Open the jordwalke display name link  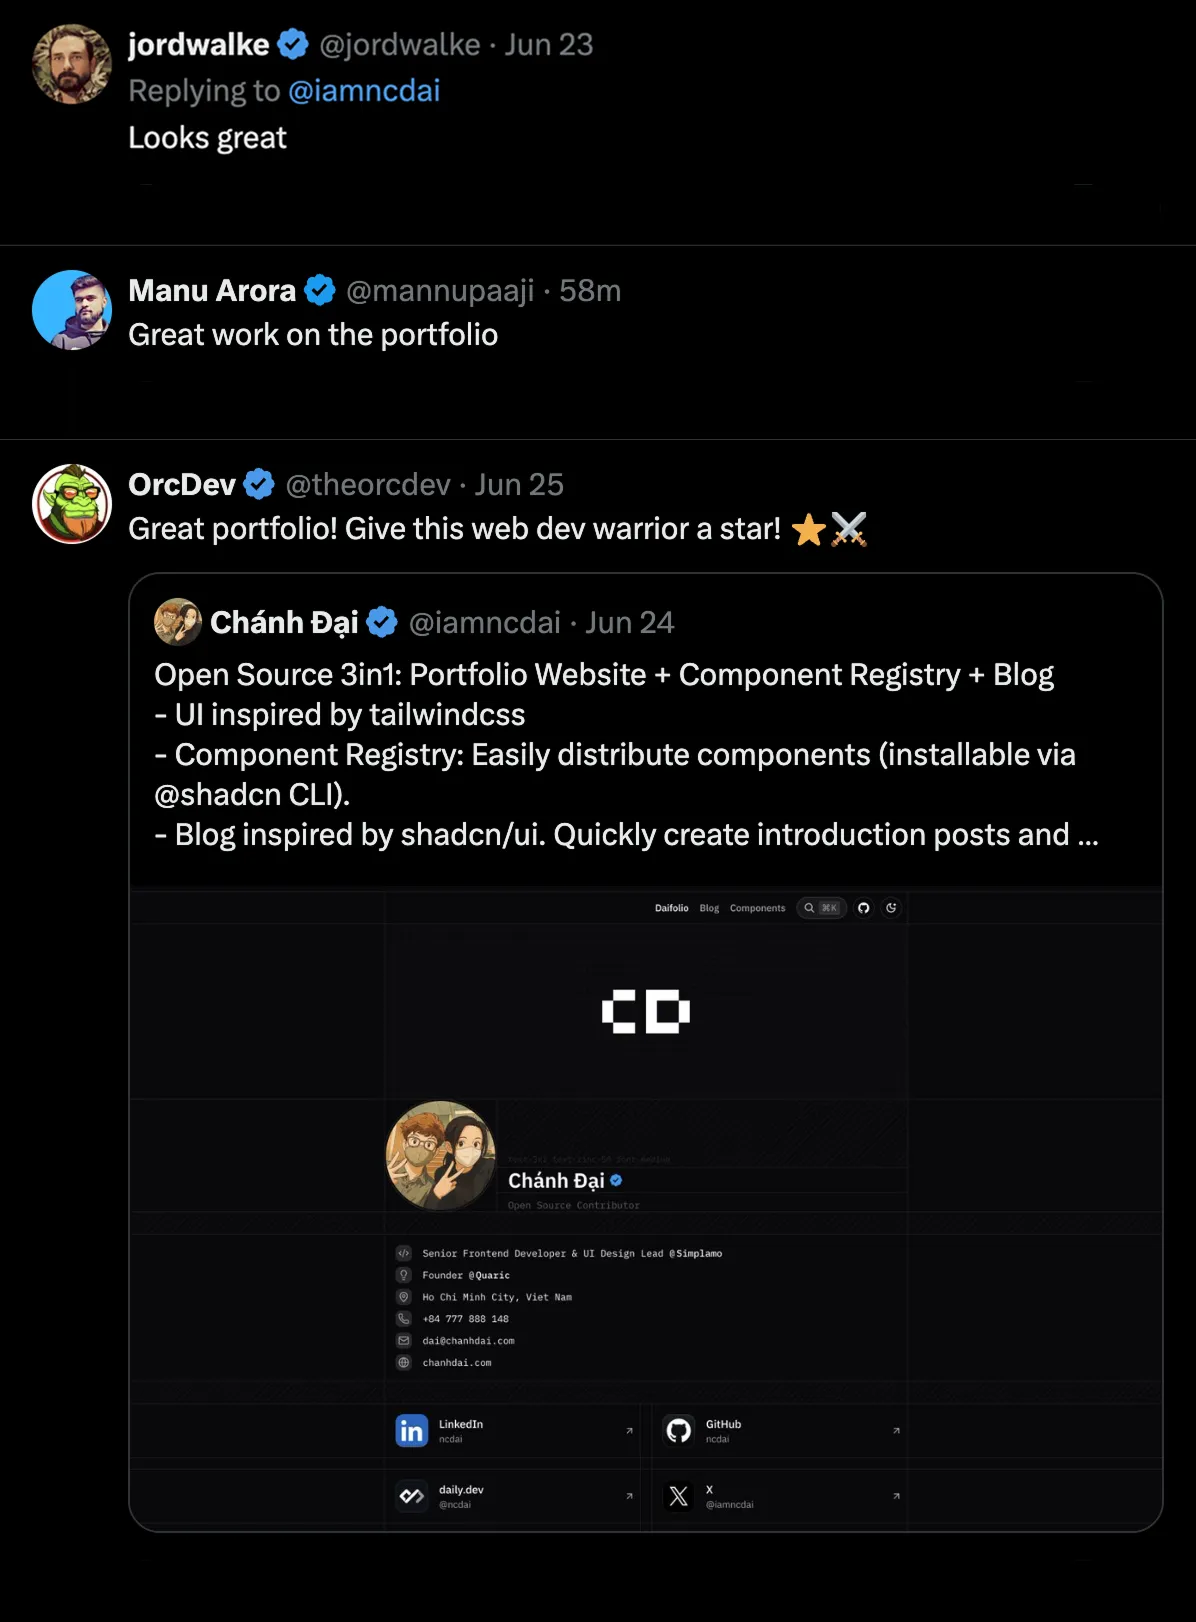[199, 44]
